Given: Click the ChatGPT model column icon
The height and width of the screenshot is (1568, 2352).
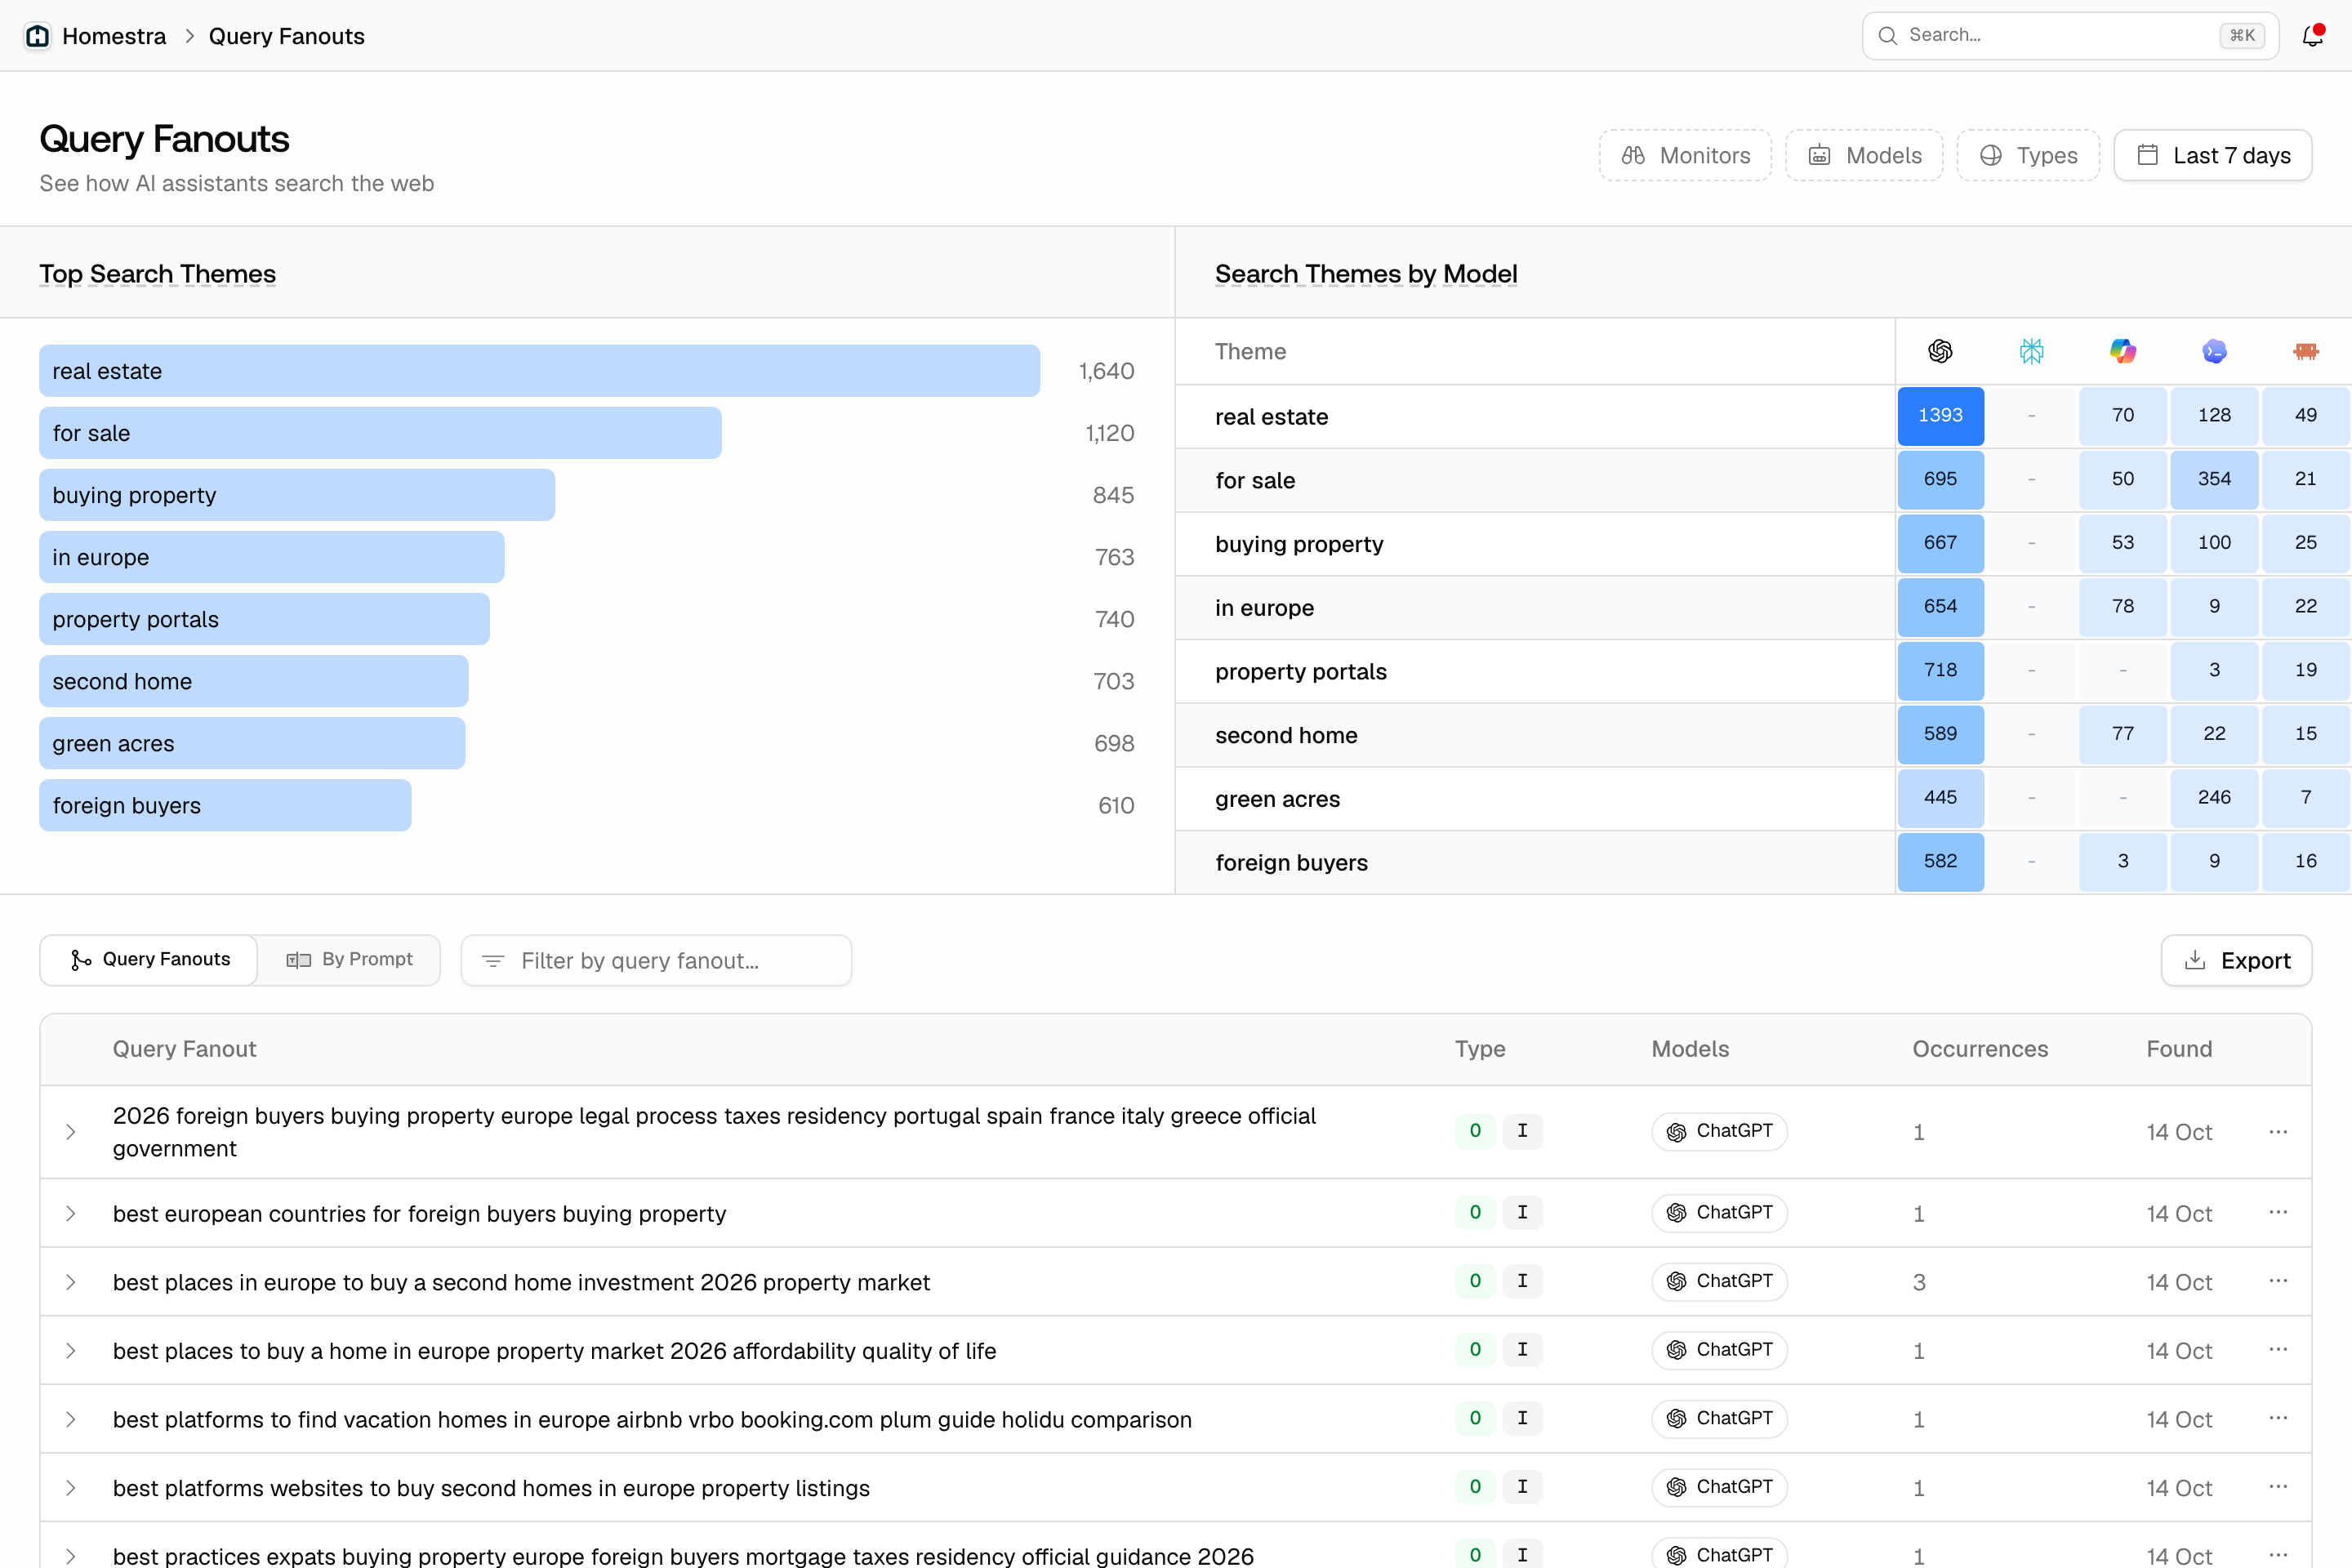Looking at the screenshot, I should (1940, 351).
